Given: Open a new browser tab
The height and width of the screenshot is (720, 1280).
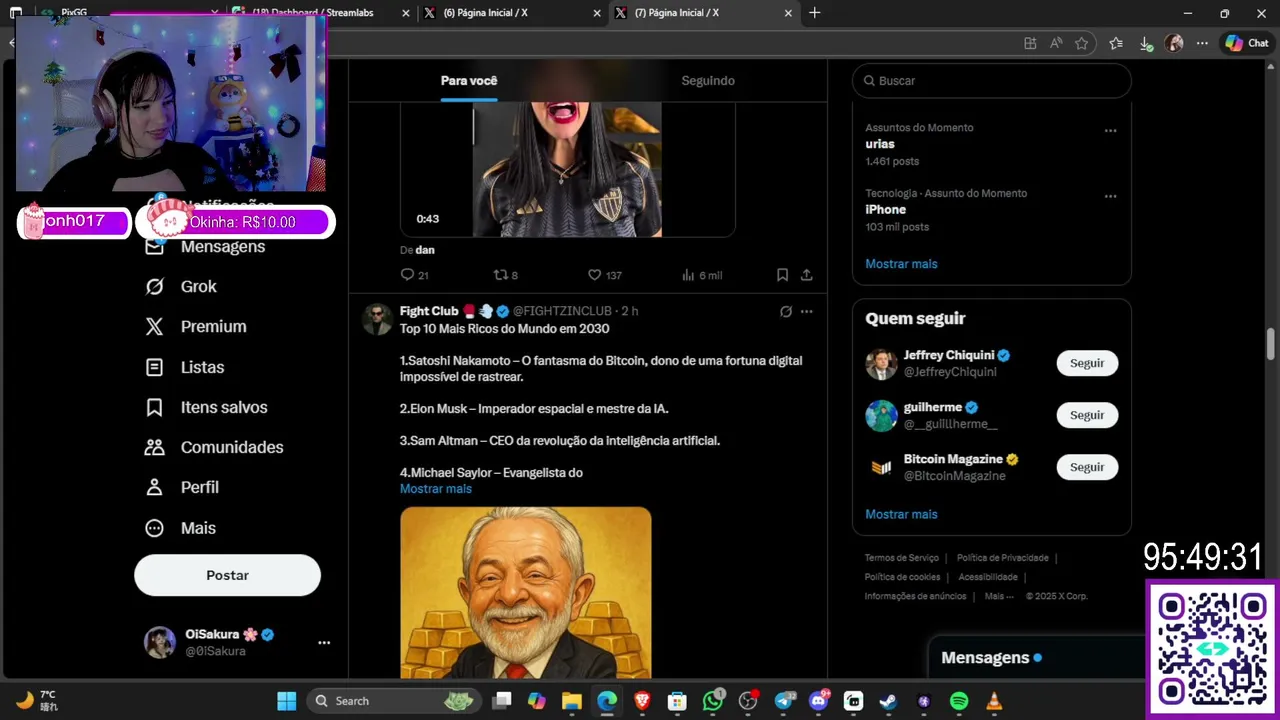Looking at the screenshot, I should coord(815,13).
